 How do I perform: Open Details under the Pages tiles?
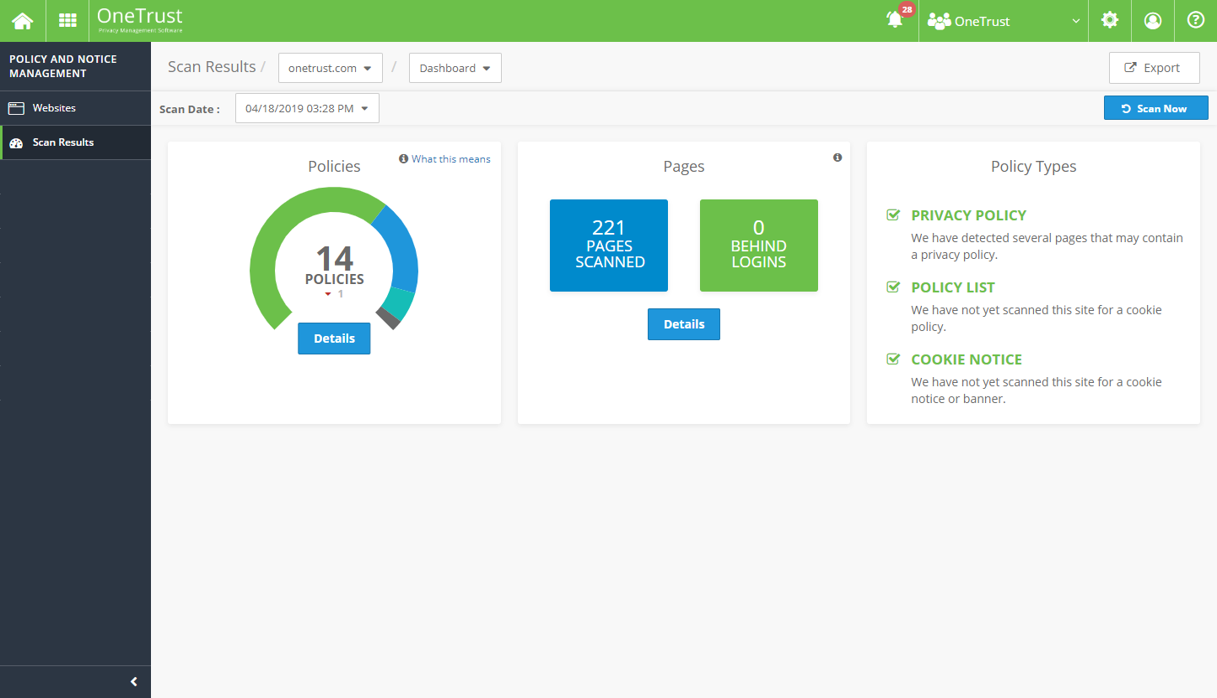[684, 324]
